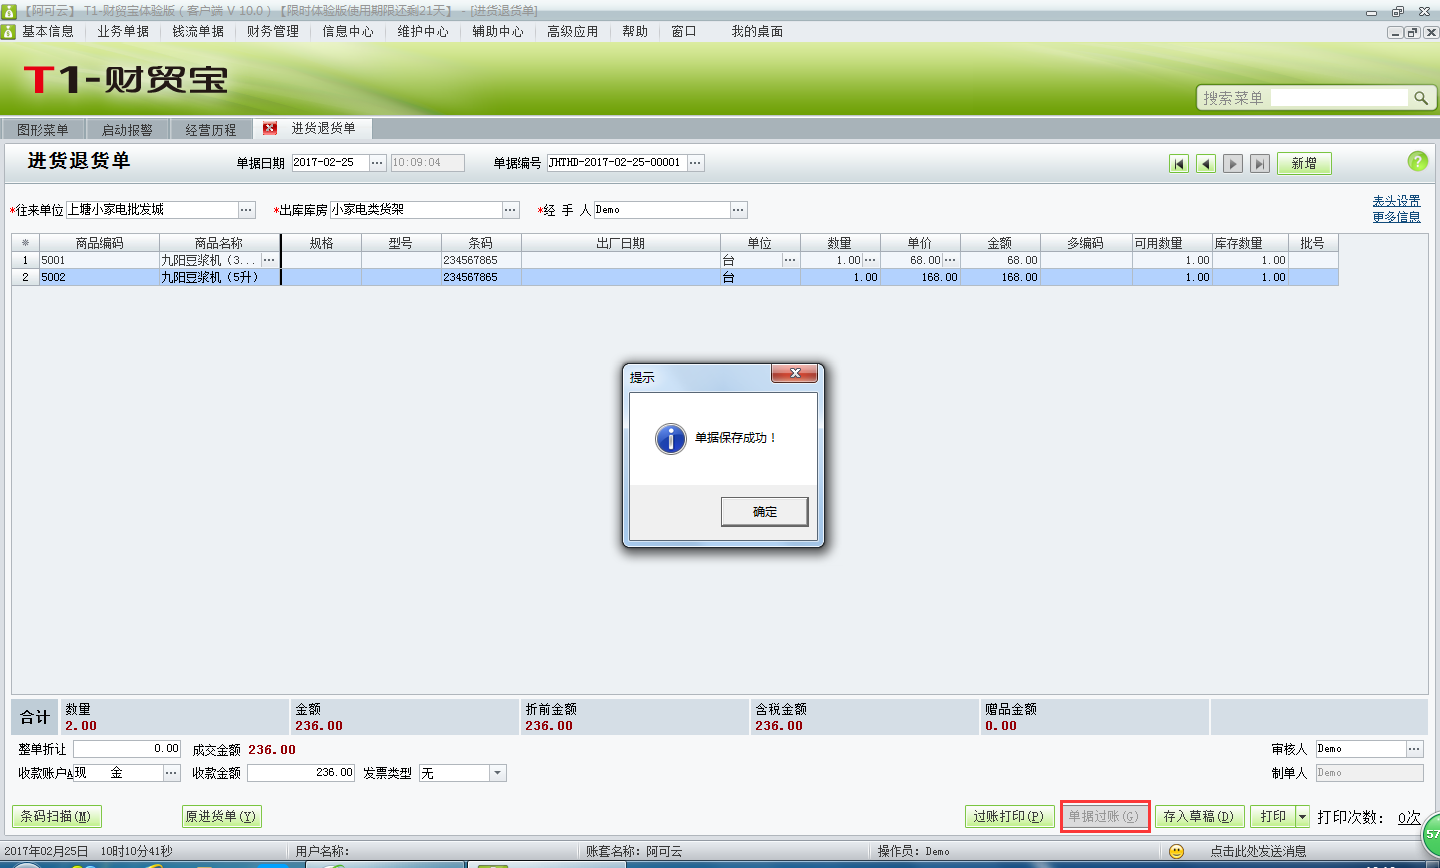Click the previous record navigation arrow
1440x868 pixels.
(x=1206, y=163)
